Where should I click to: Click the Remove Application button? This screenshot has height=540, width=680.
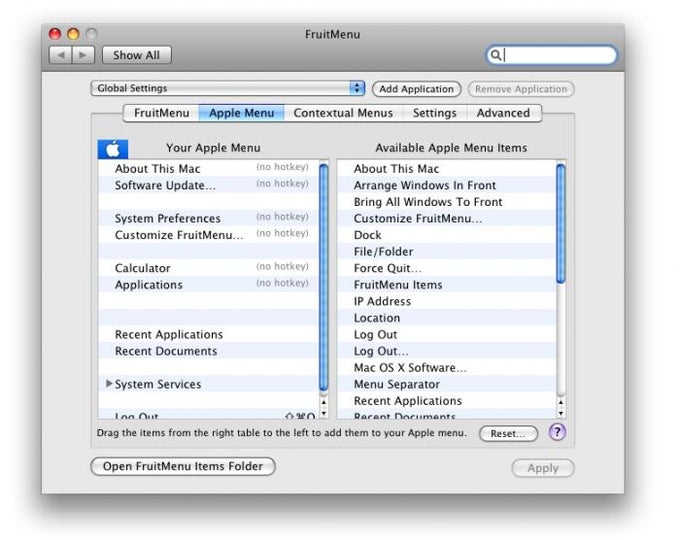click(x=521, y=89)
